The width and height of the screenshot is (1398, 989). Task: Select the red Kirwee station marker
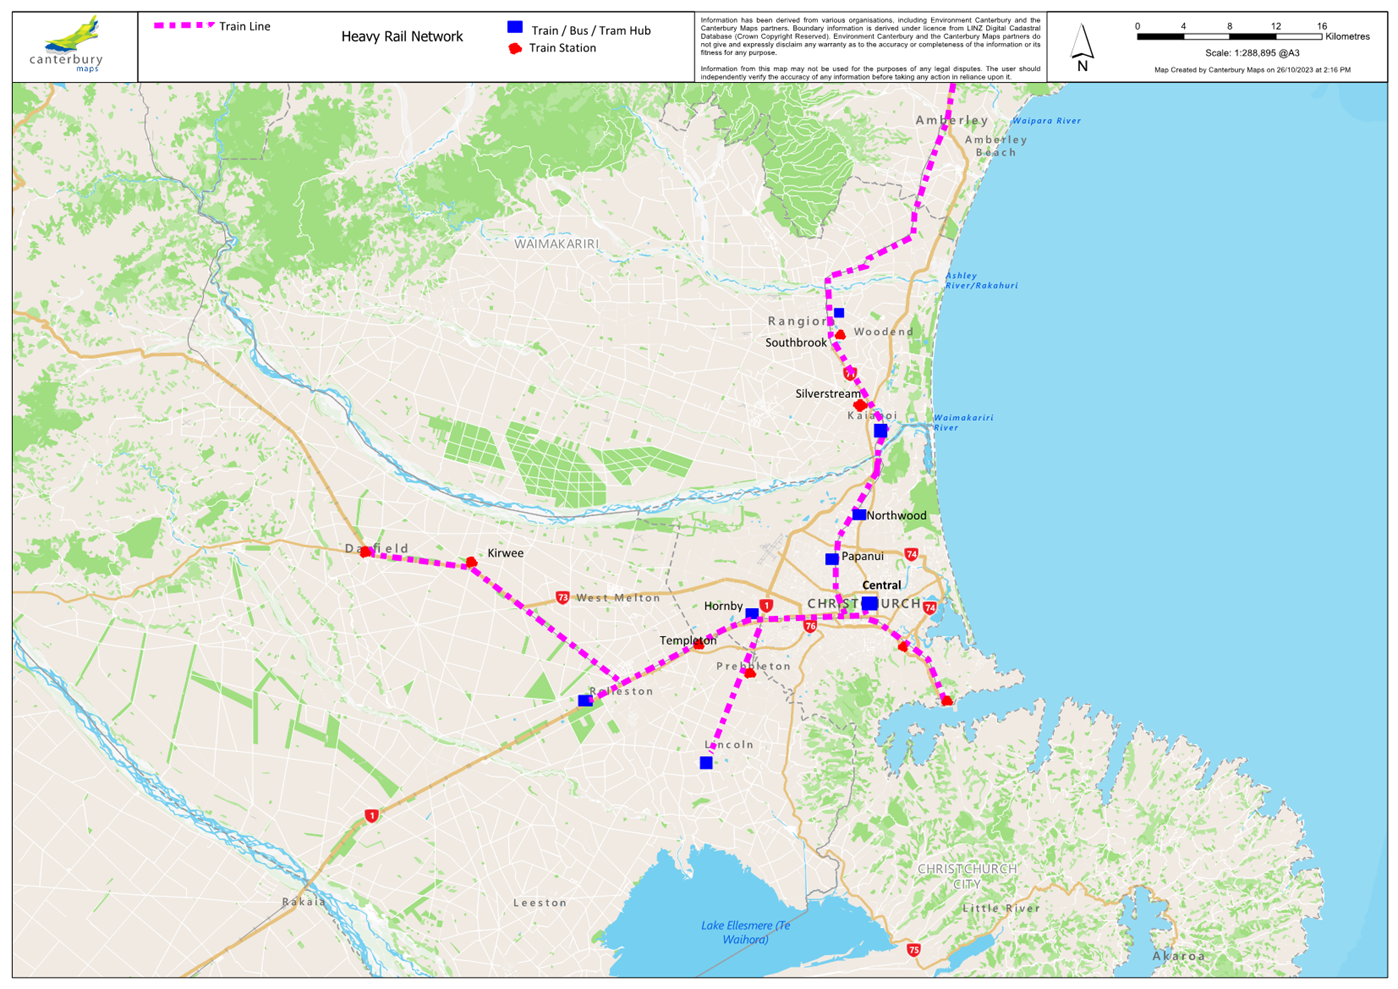[x=471, y=563]
